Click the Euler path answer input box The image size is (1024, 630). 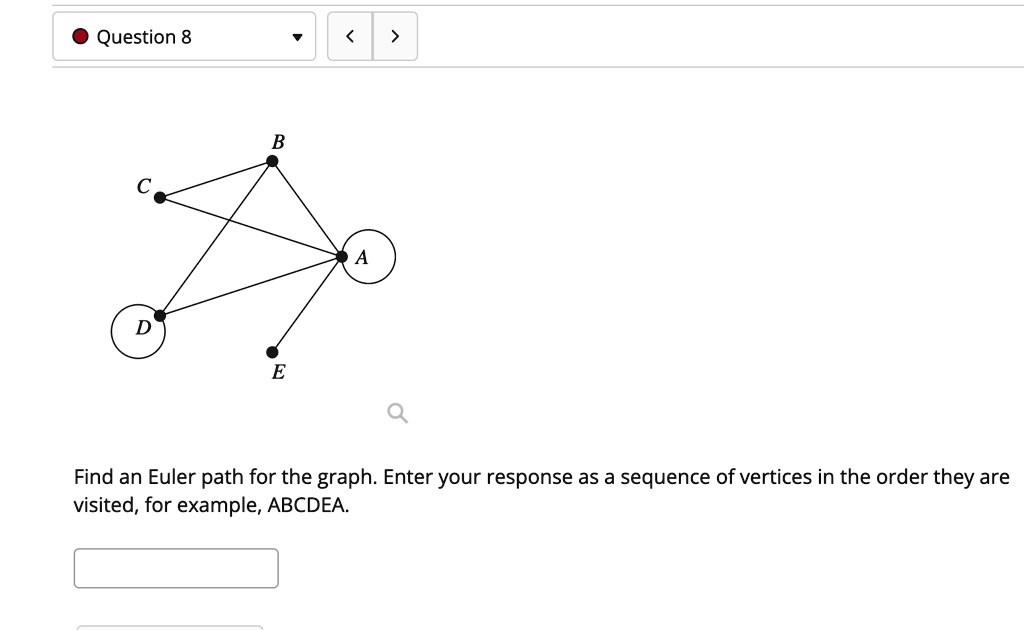176,567
